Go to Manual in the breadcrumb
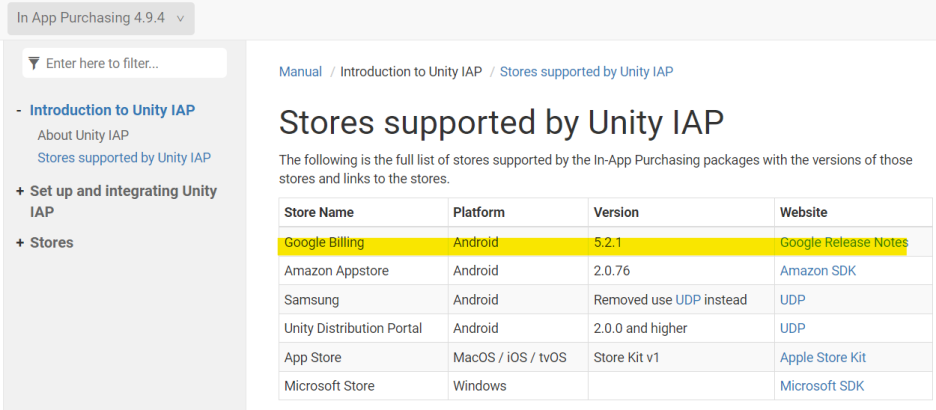 pos(300,72)
